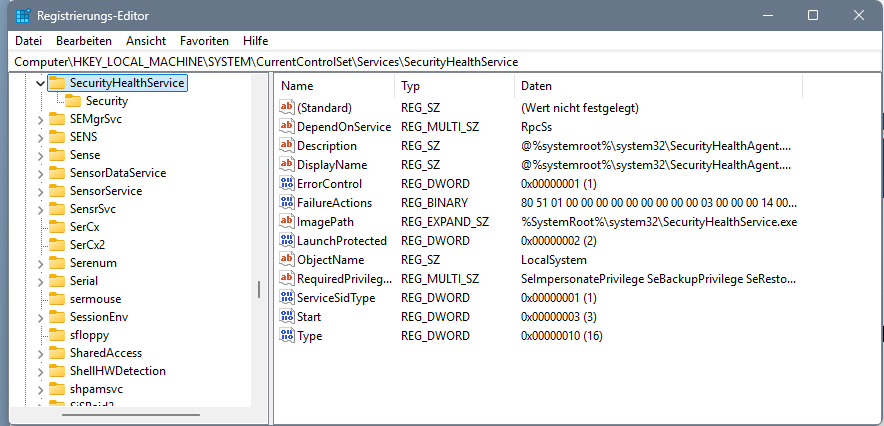
Task: Click the string icon beside (Standard)
Action: pos(287,107)
